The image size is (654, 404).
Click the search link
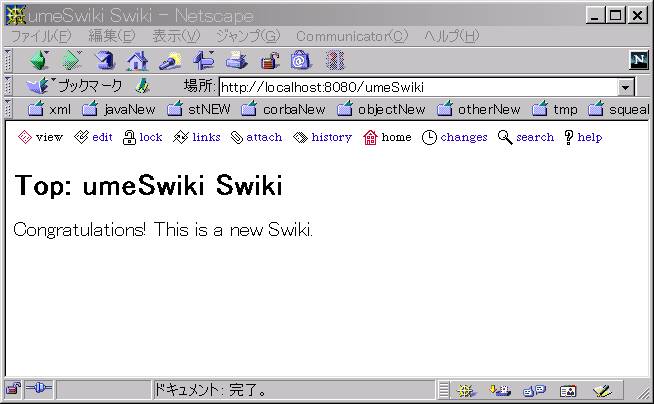pyautogui.click(x=535, y=137)
